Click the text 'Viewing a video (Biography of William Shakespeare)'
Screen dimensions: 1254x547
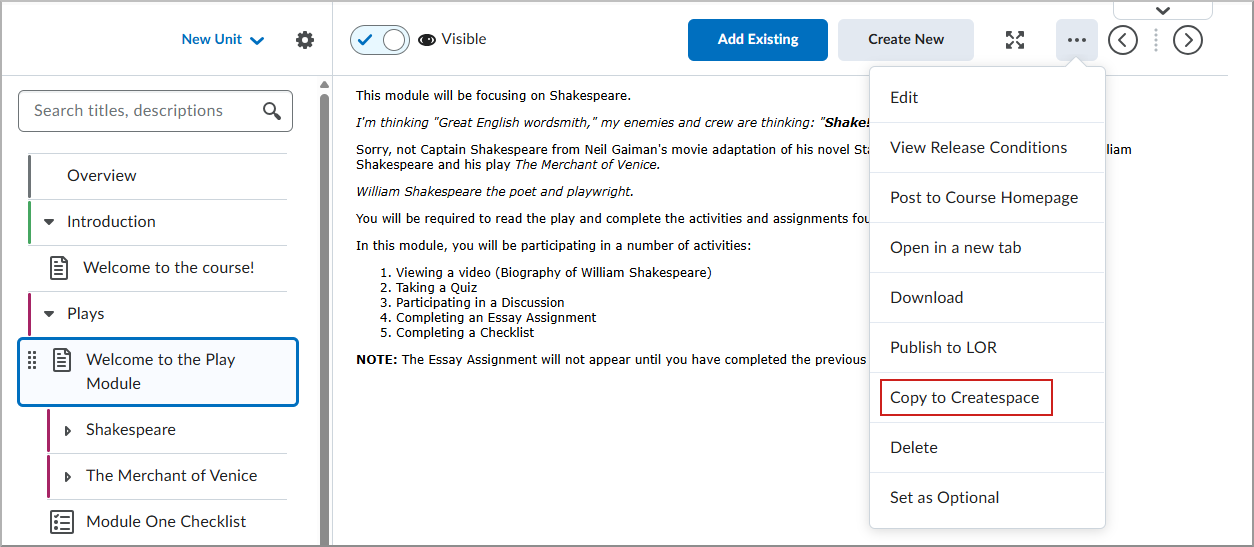click(x=554, y=272)
